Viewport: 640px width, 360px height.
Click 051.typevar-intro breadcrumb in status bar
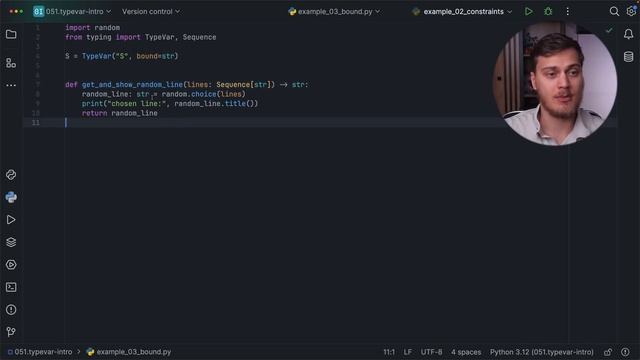click(40, 352)
